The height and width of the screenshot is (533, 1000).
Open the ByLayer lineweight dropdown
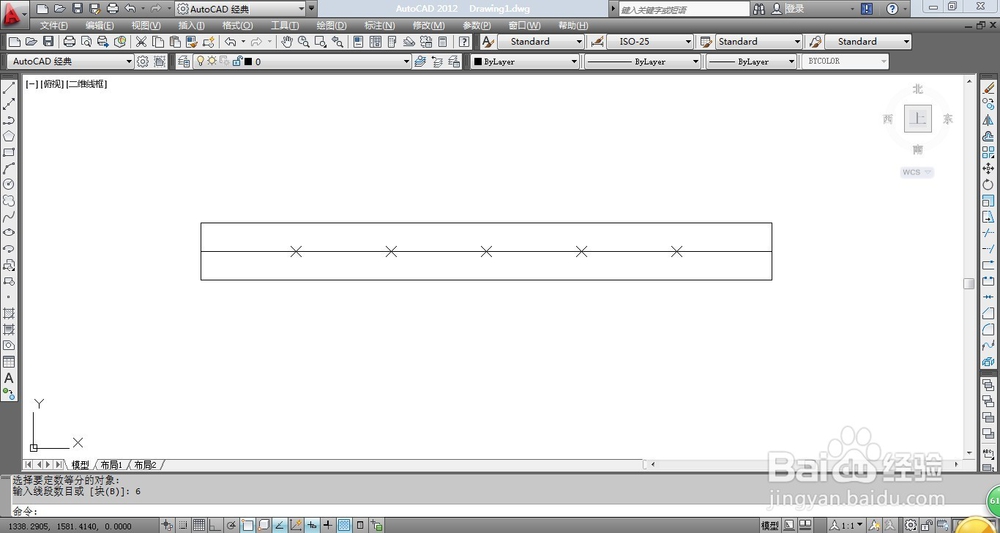point(751,62)
